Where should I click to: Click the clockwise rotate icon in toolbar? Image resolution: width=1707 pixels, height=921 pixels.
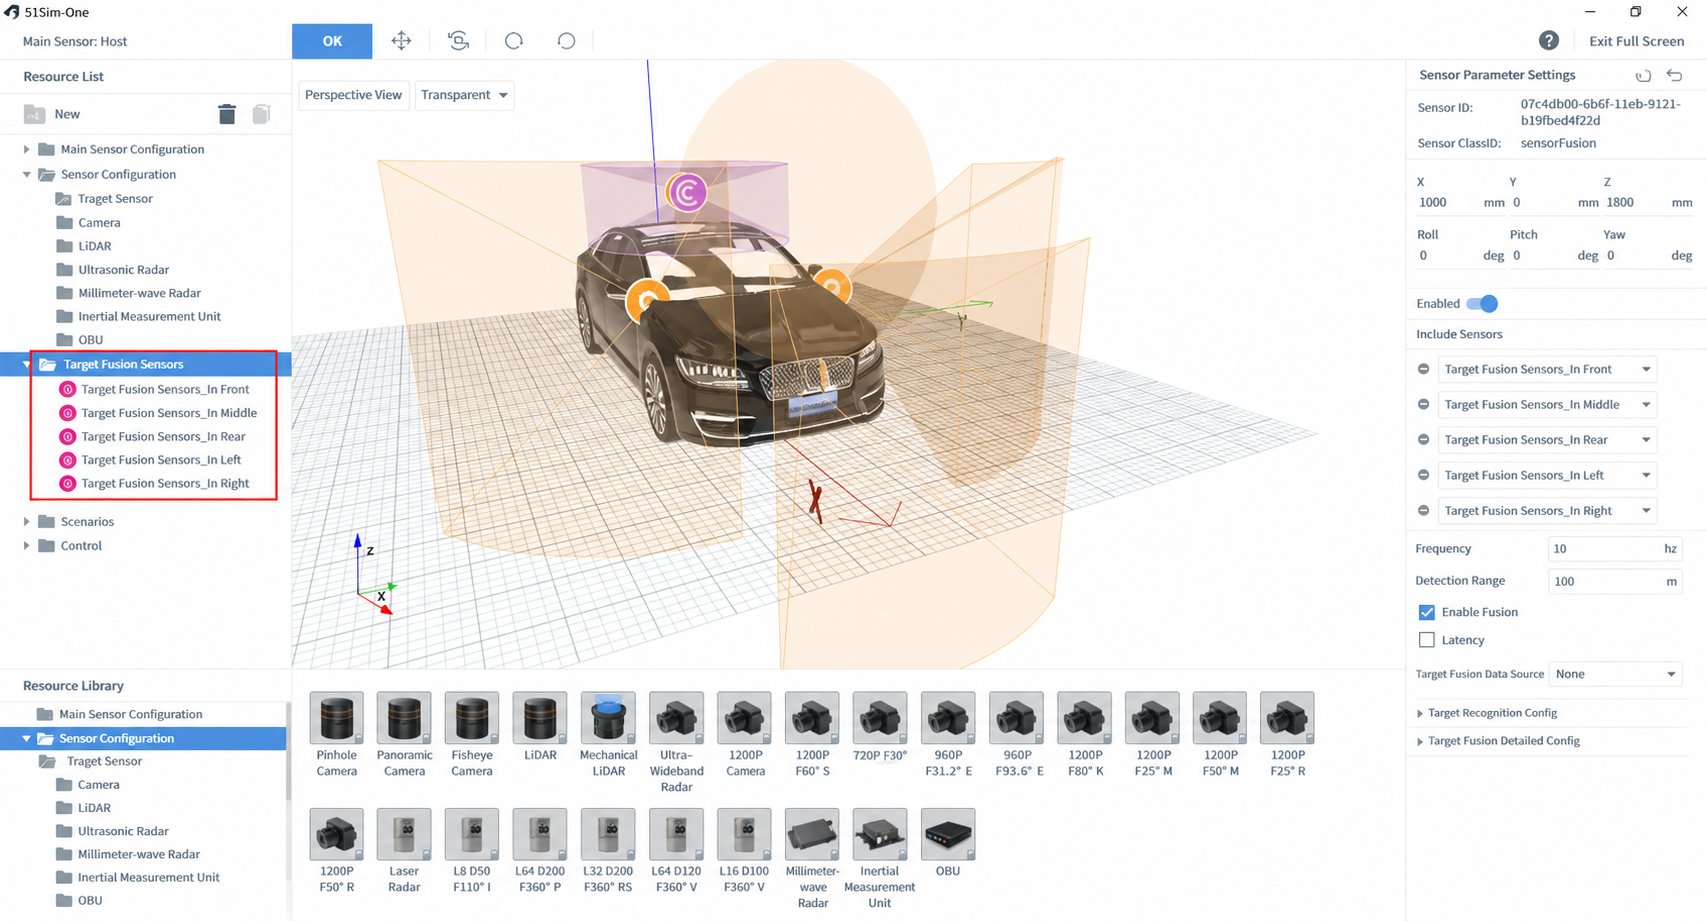tap(514, 41)
